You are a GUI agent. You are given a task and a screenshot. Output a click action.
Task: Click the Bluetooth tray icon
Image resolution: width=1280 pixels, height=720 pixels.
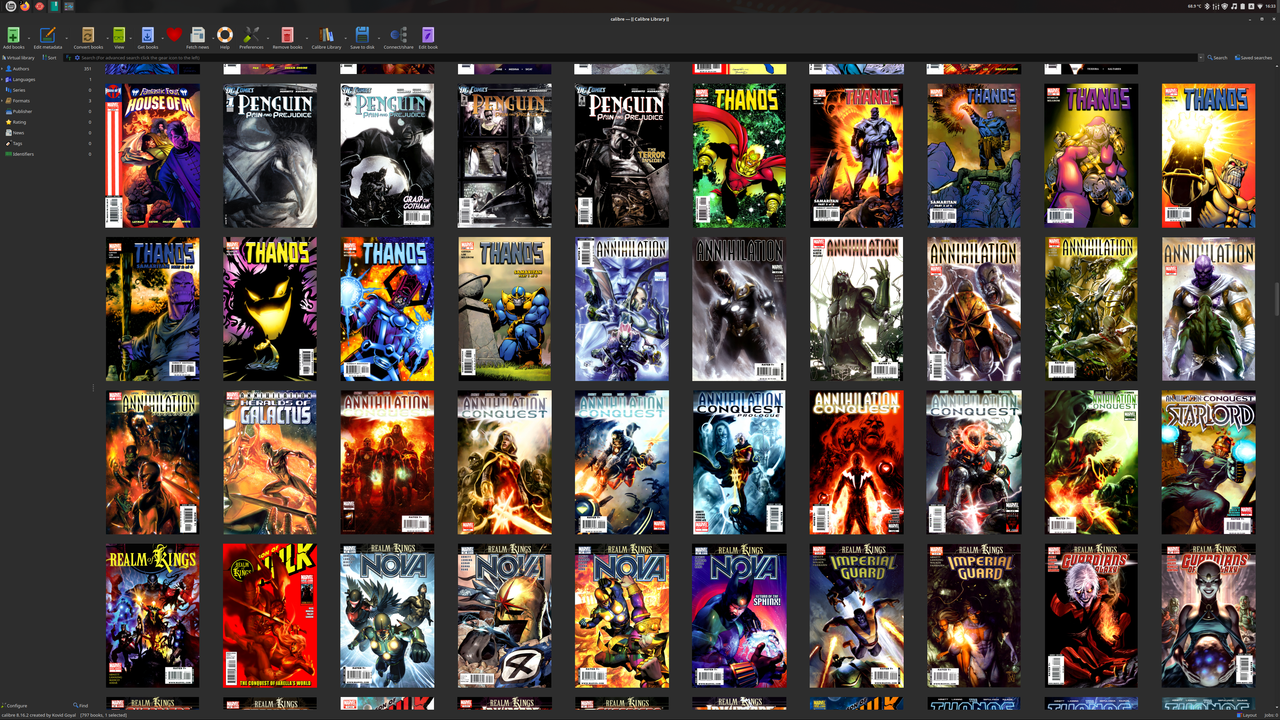click(x=1207, y=5)
